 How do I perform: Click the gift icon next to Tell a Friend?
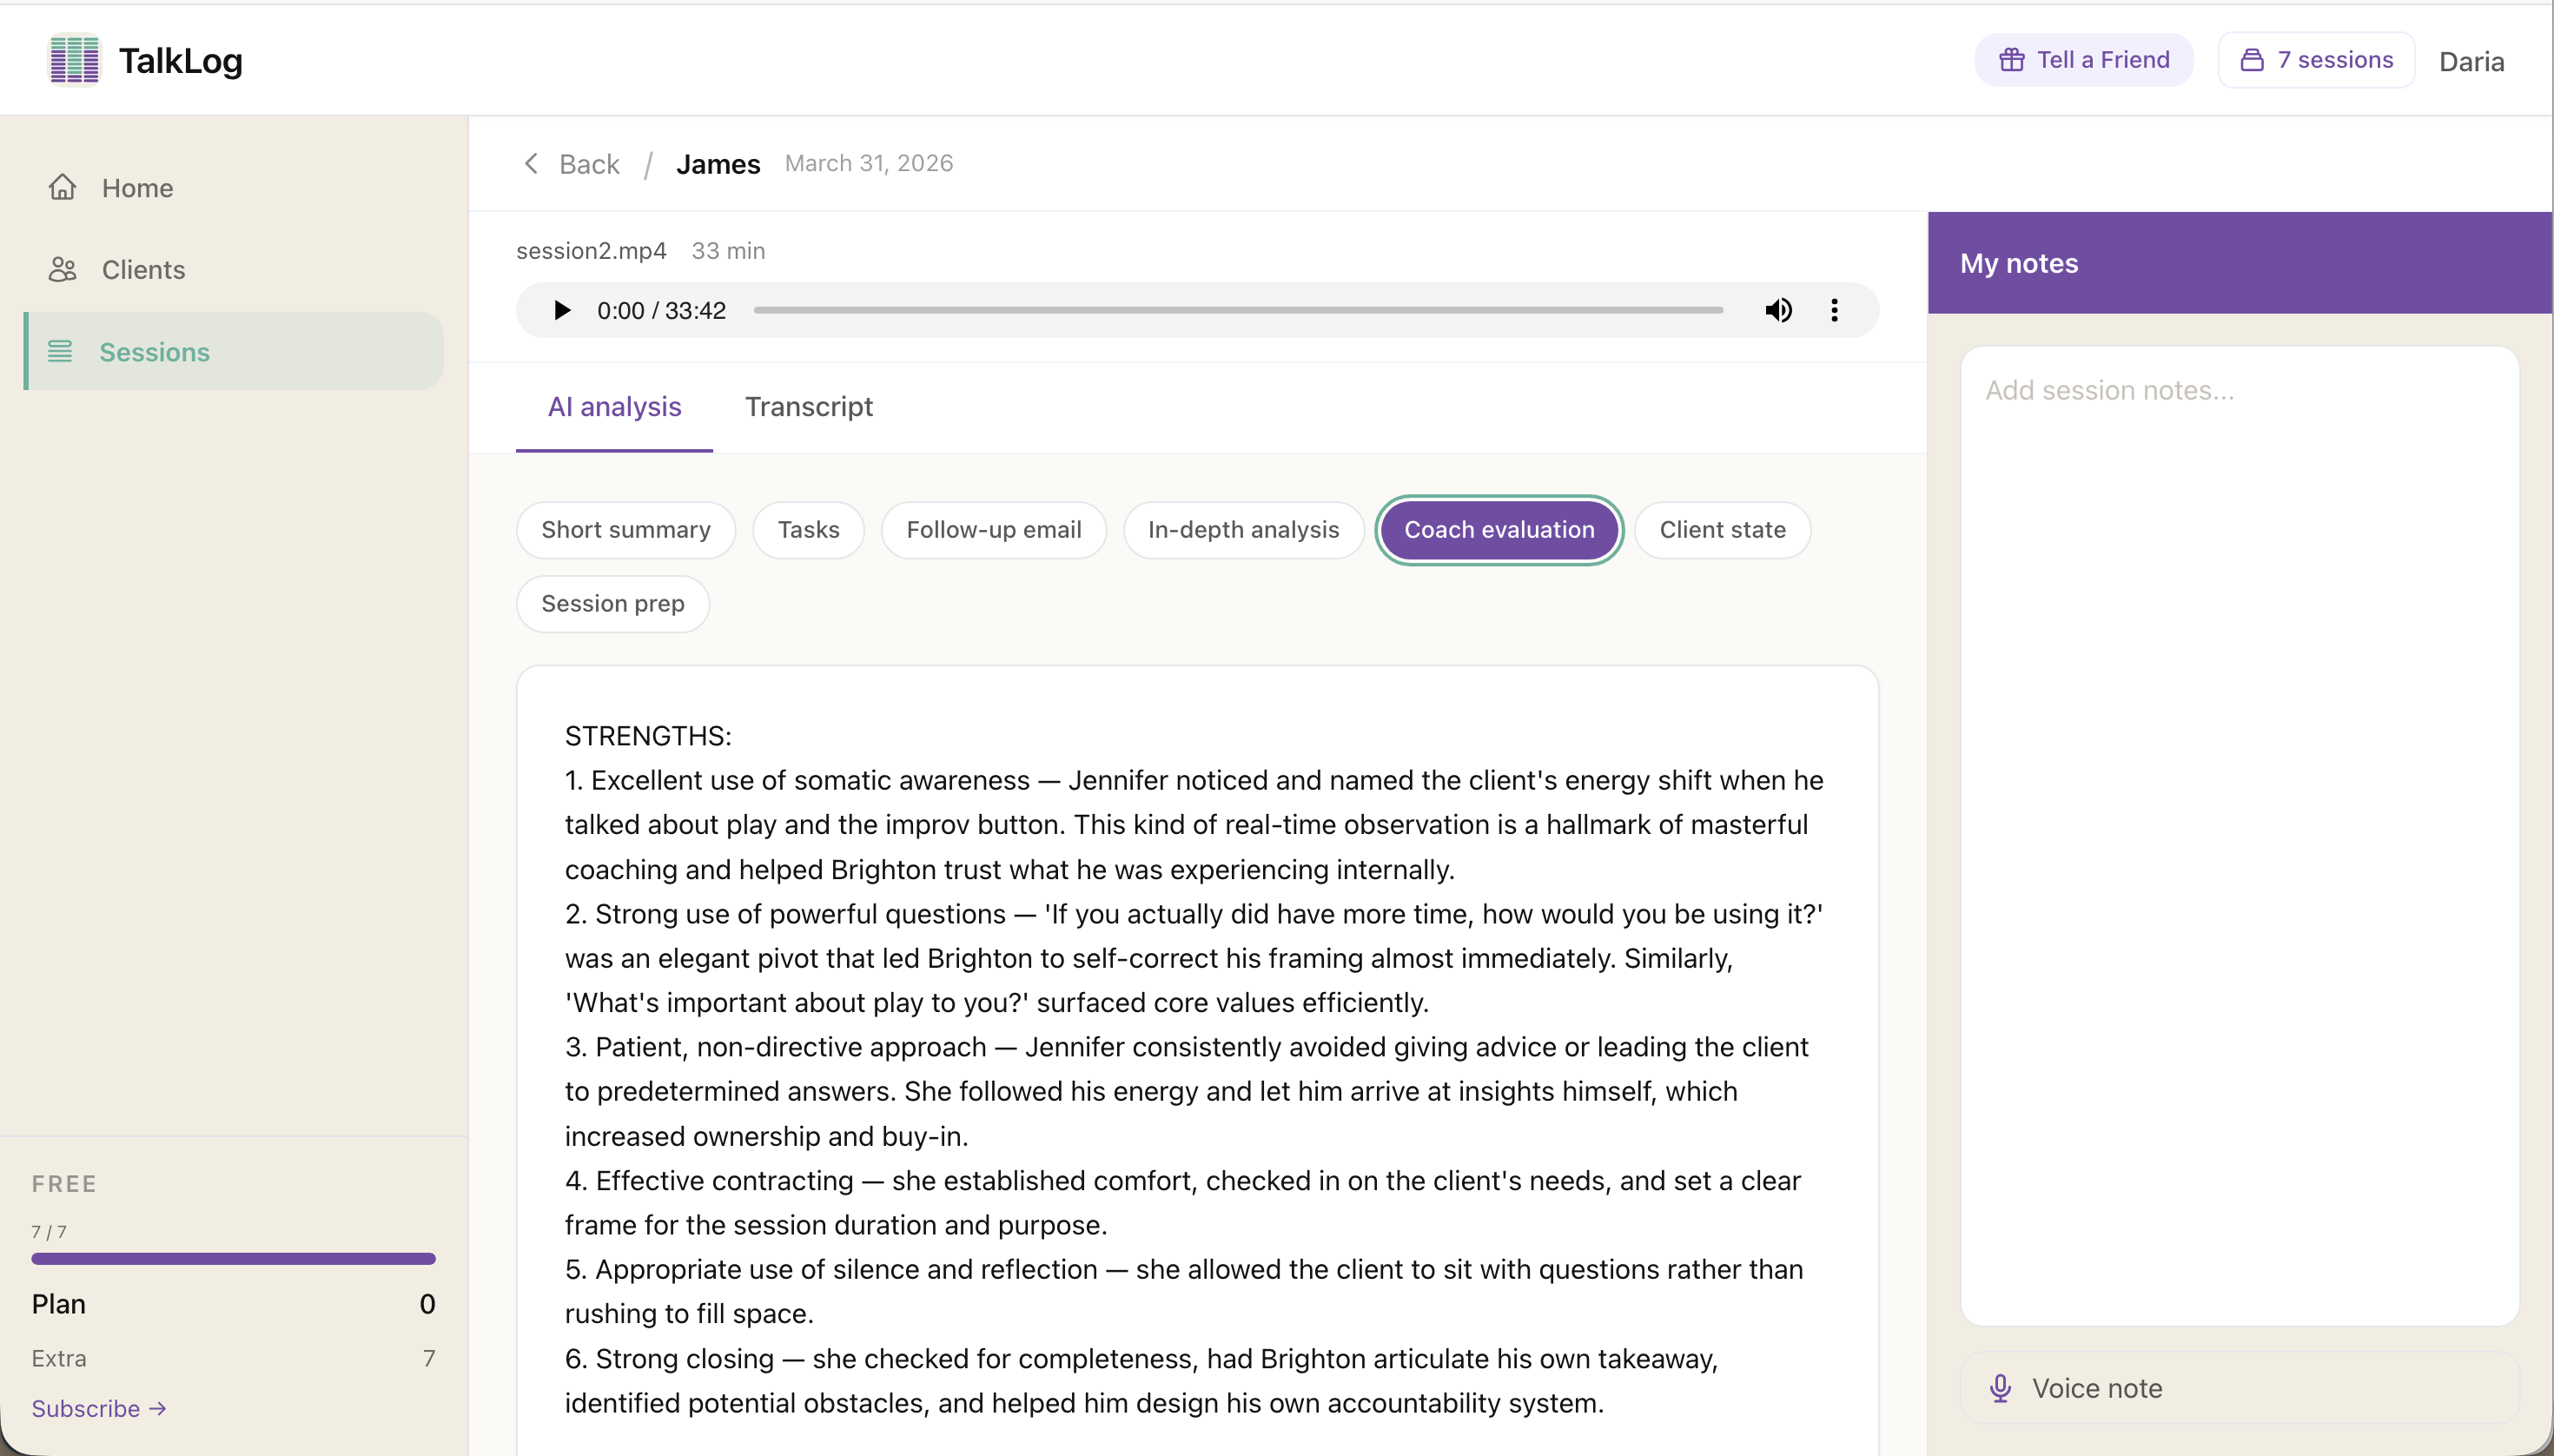(x=2012, y=59)
